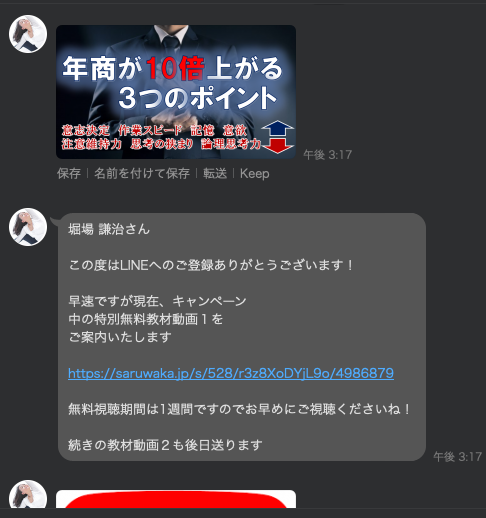Screen dimensions: 486x518
Task: Click the 午後 3:17 timestamp beside text message
Action: point(457,456)
